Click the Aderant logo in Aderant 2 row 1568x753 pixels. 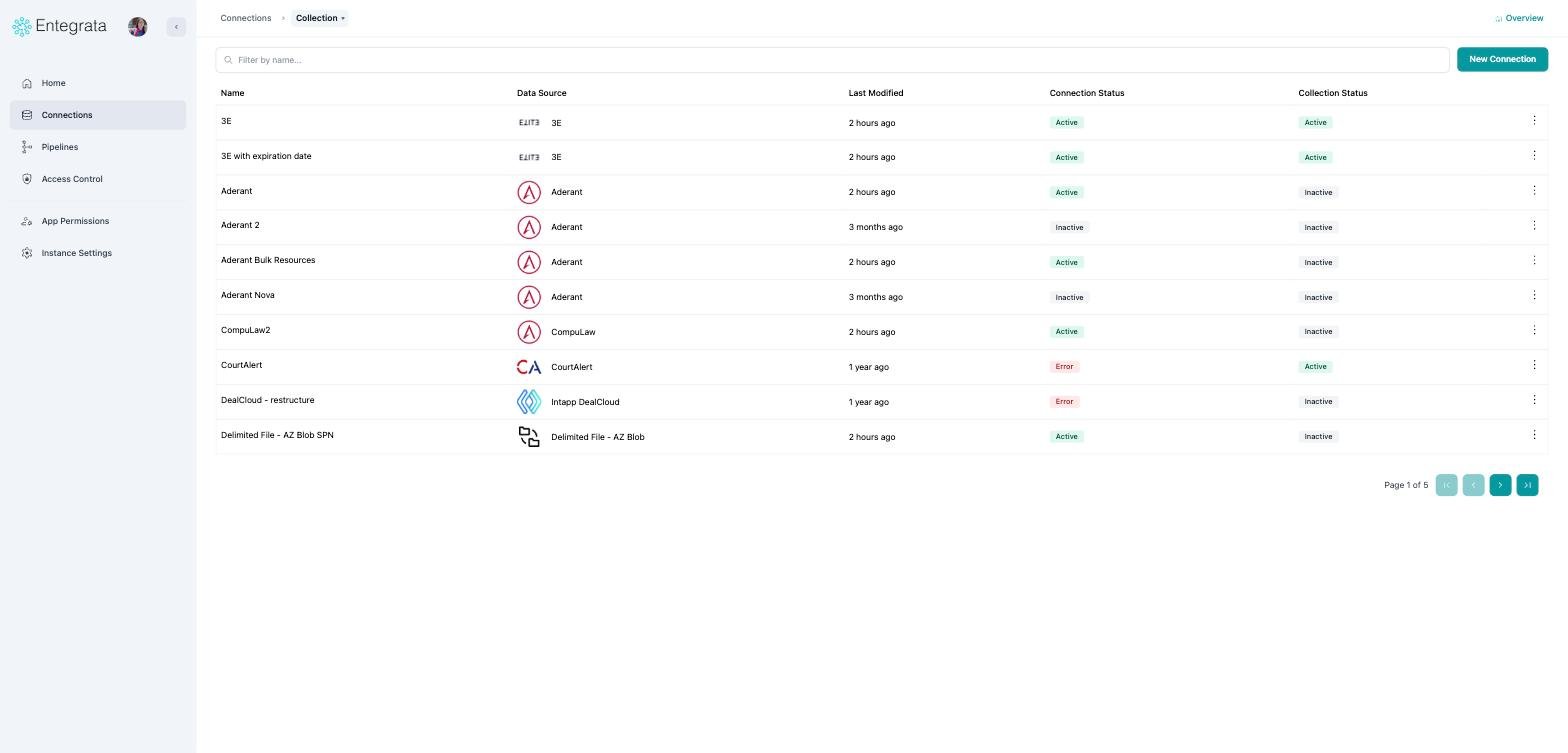point(529,227)
